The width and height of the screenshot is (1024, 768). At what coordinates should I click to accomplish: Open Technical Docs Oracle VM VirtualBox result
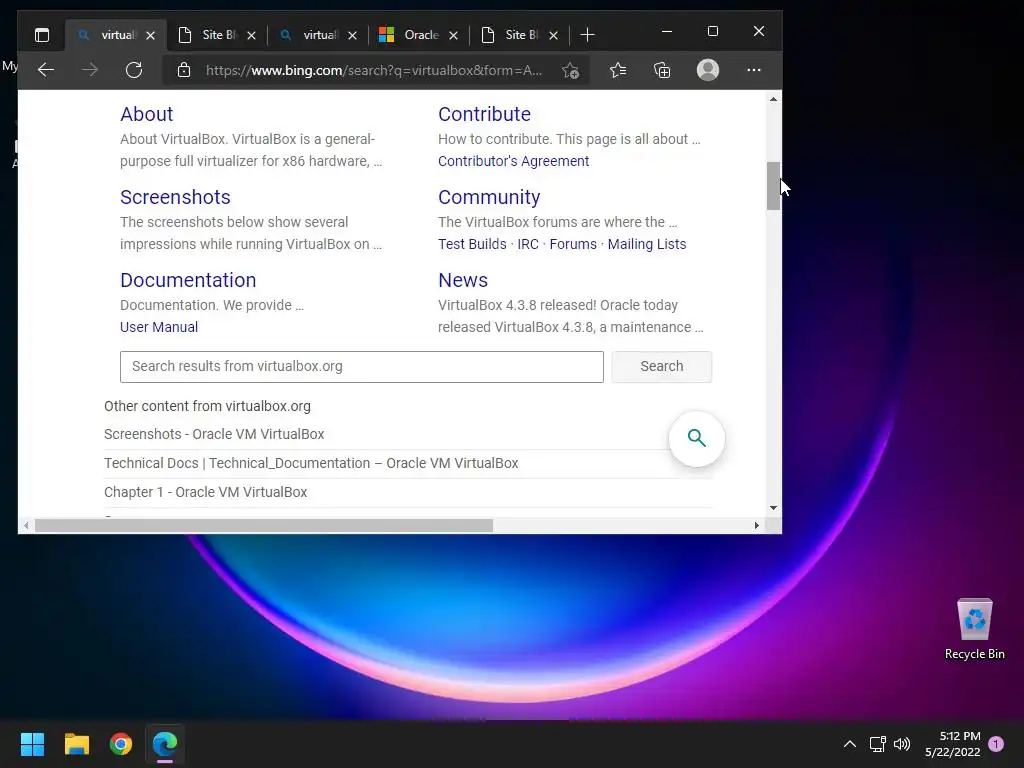click(x=311, y=463)
